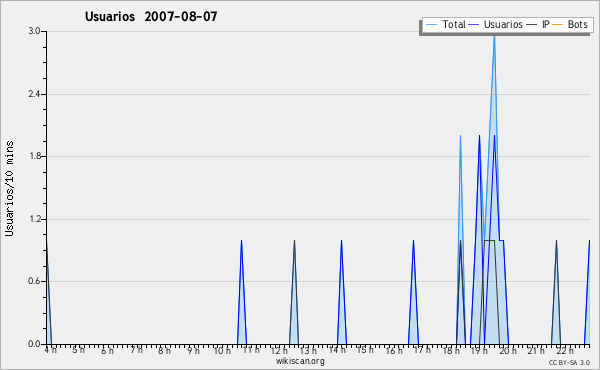Click the 'Bots' legend entry
The width and height of the screenshot is (600, 370).
(x=570, y=24)
